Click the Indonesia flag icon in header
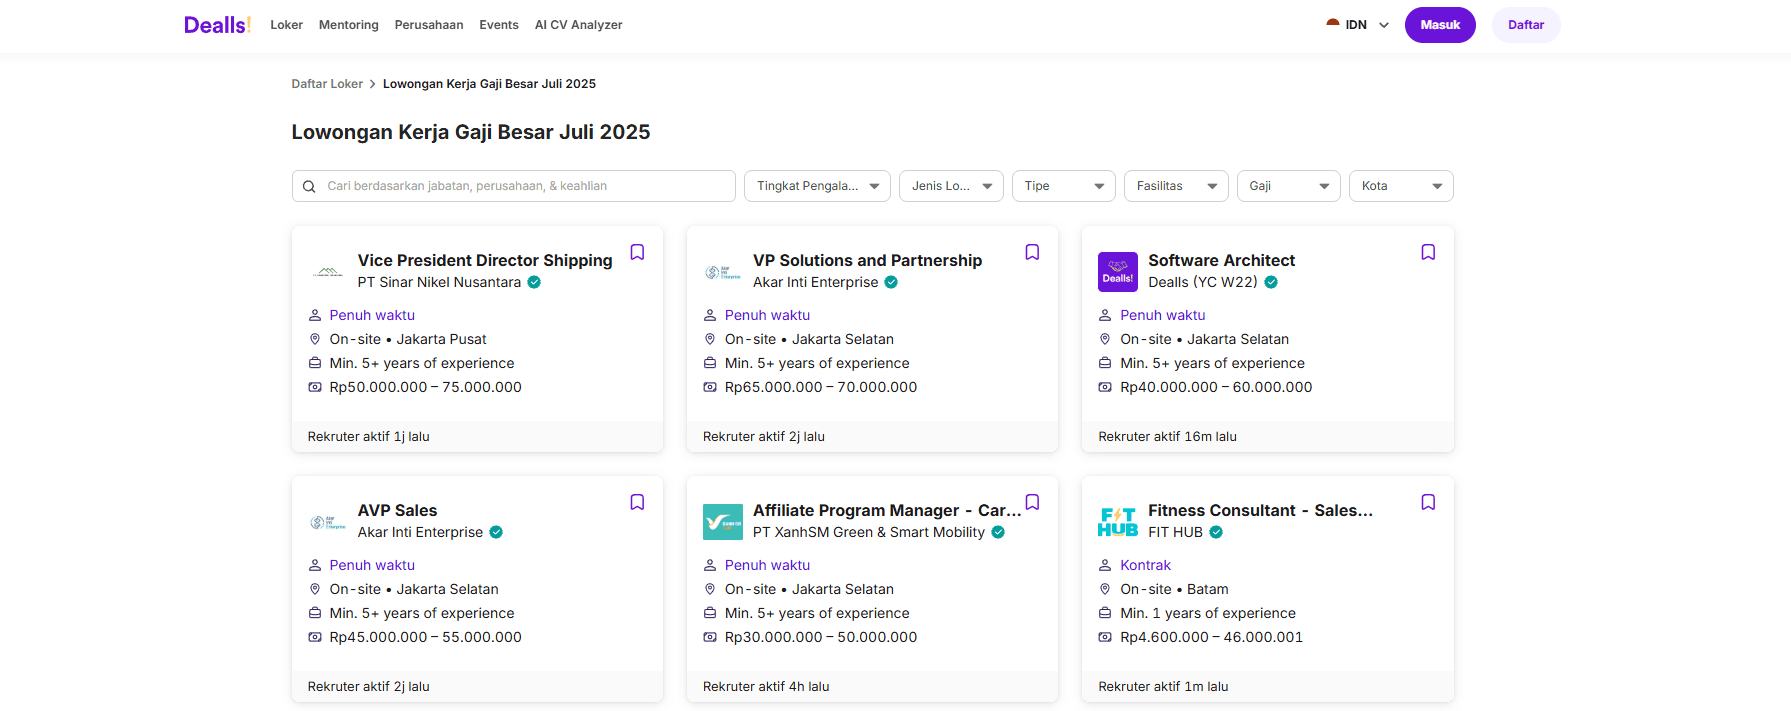This screenshot has width=1791, height=711. tap(1333, 24)
